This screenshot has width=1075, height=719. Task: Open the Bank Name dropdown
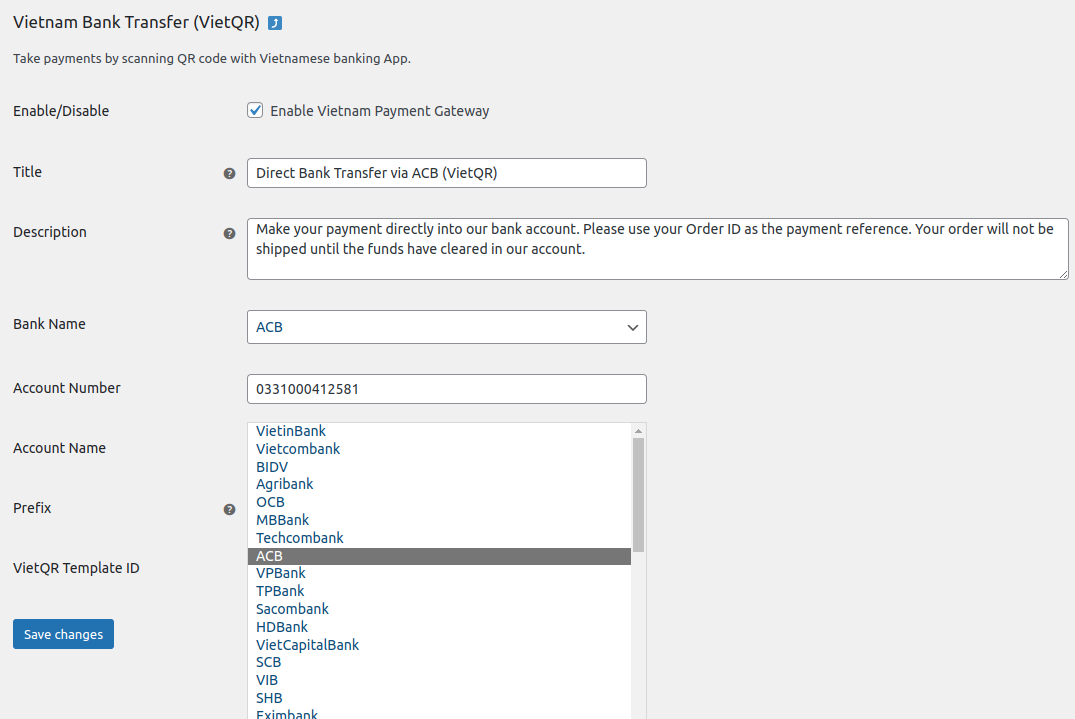point(446,327)
